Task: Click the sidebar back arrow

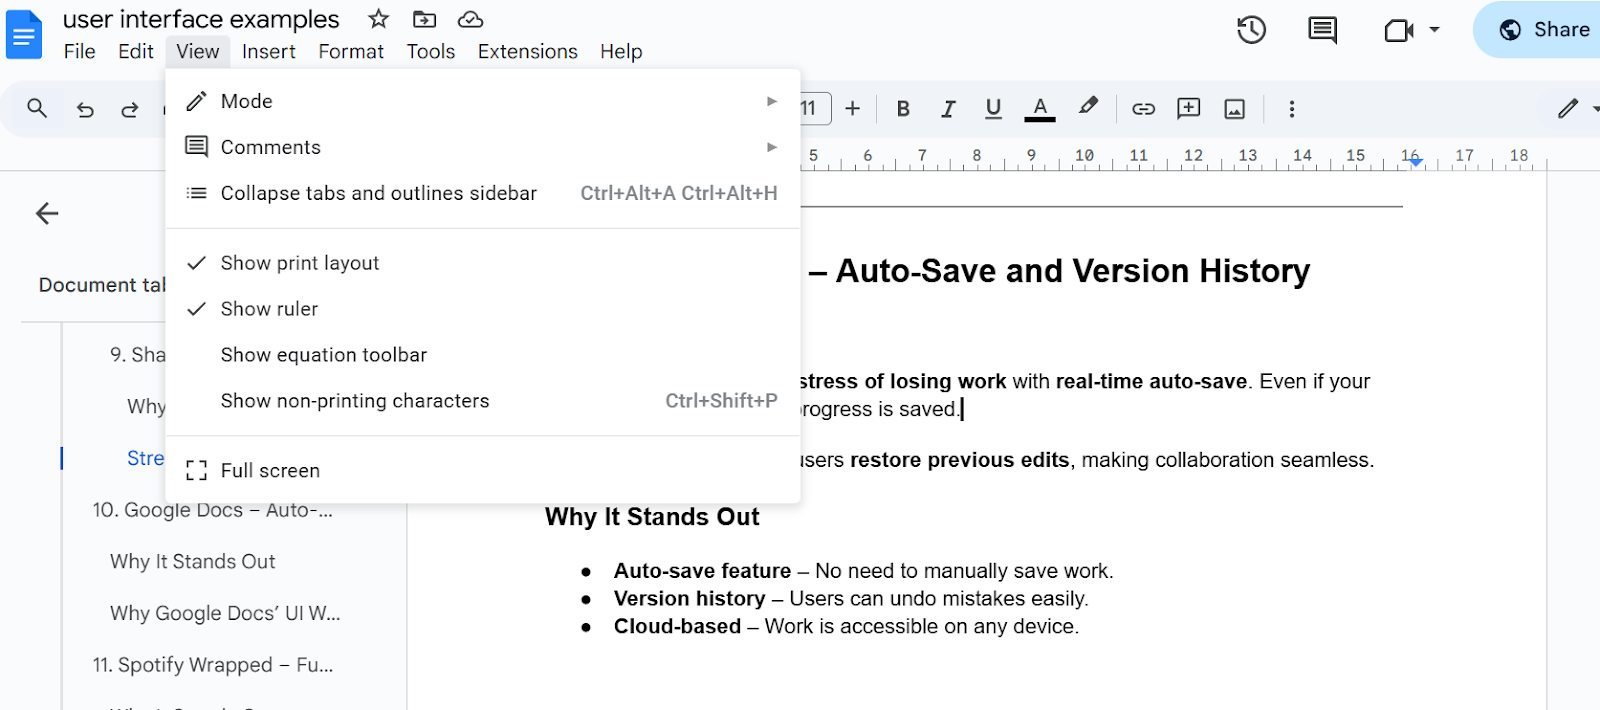Action: click(47, 213)
